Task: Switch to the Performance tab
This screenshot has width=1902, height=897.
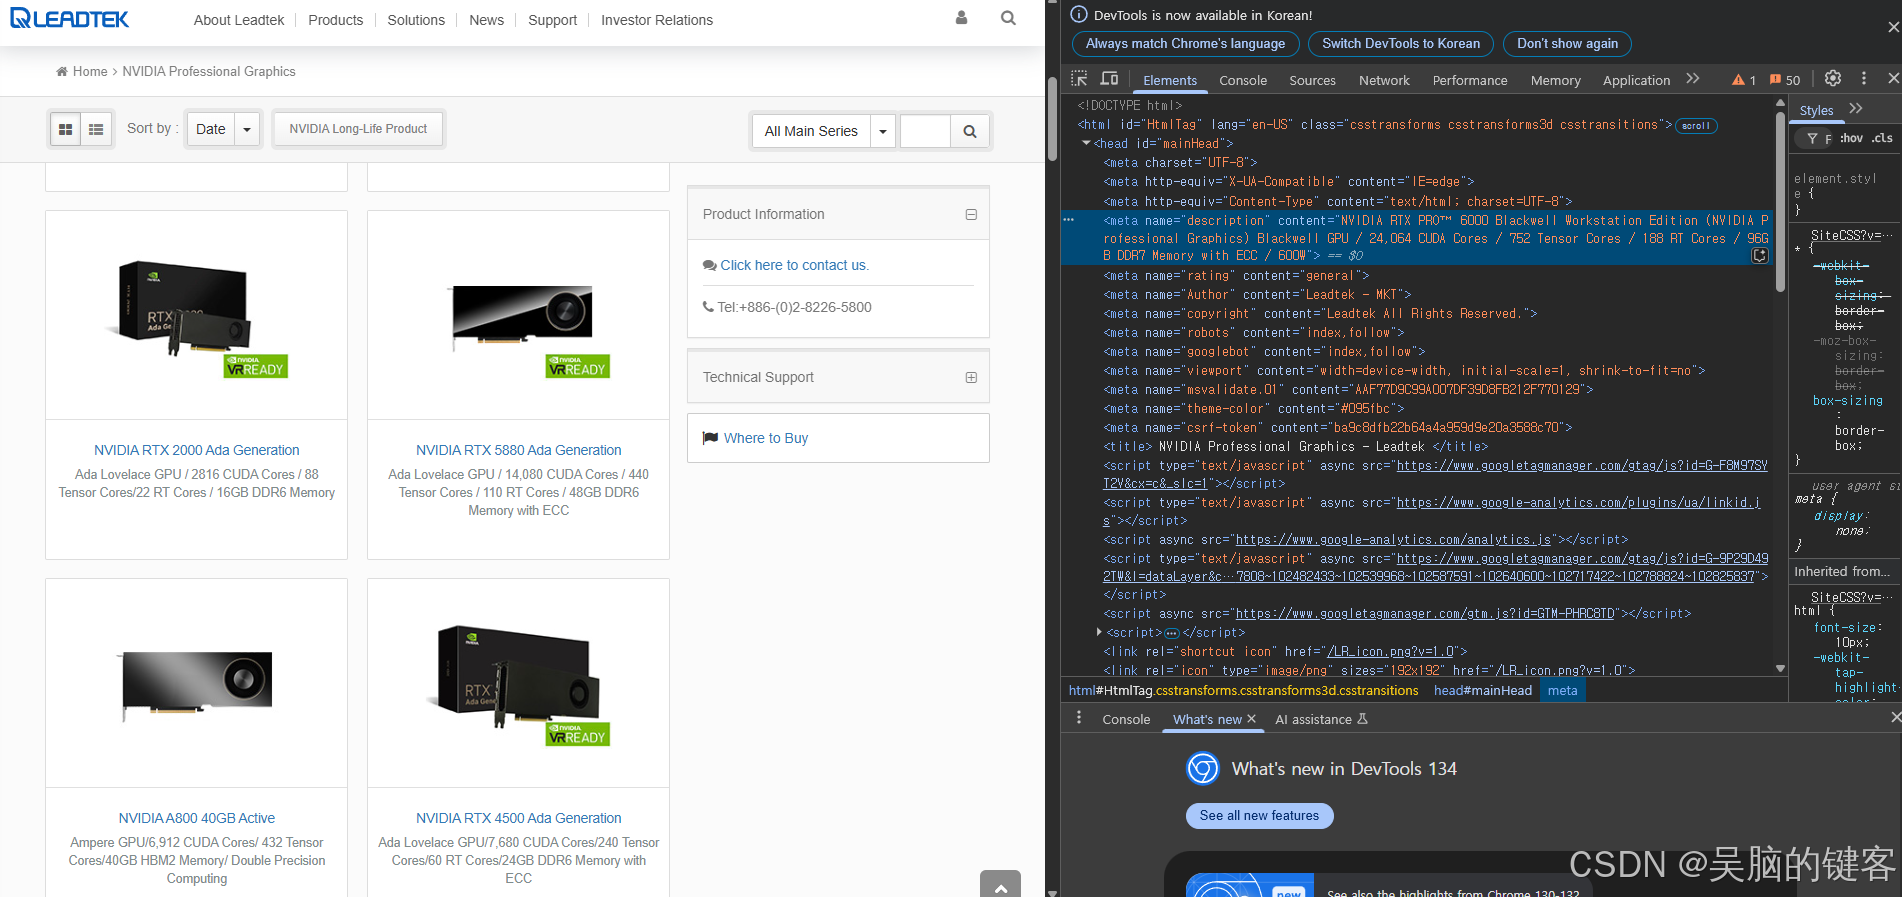Action: tap(1469, 80)
